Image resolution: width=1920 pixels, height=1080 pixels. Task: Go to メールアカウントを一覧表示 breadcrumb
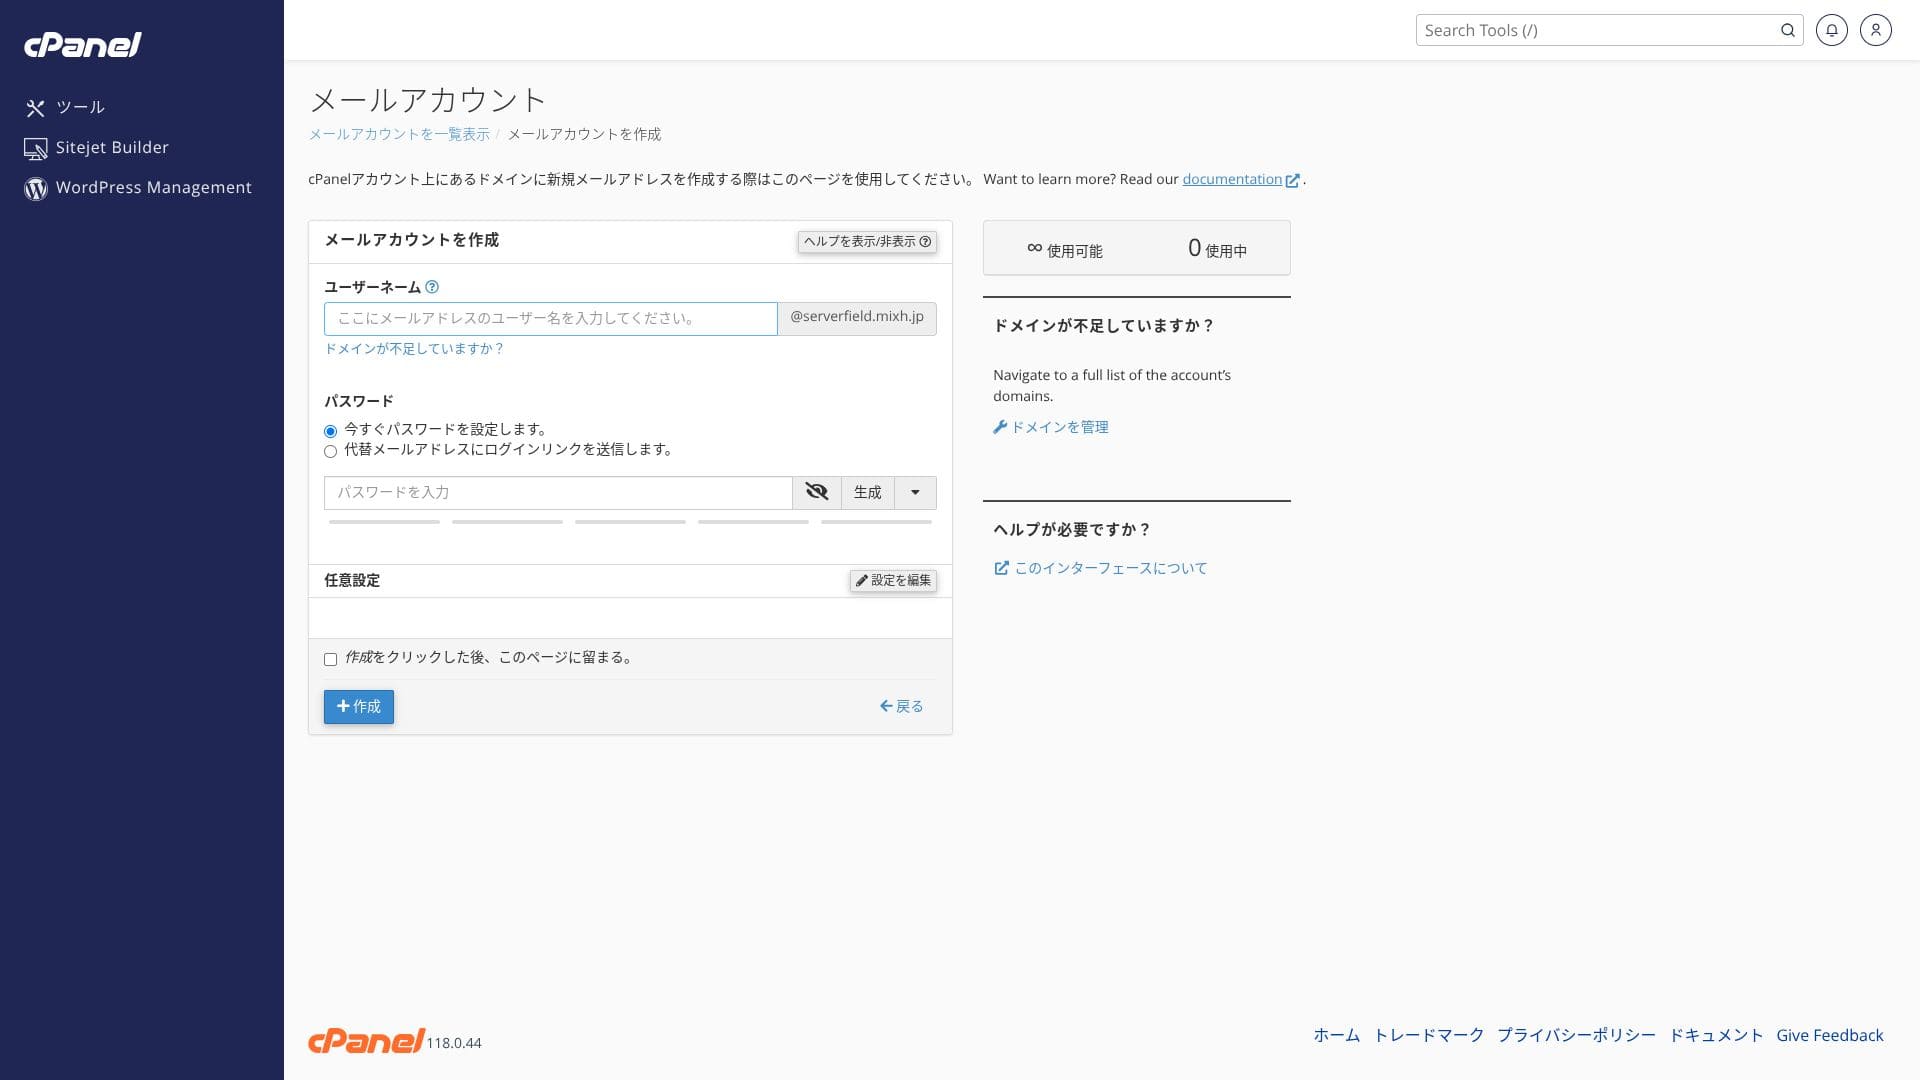pyautogui.click(x=399, y=135)
